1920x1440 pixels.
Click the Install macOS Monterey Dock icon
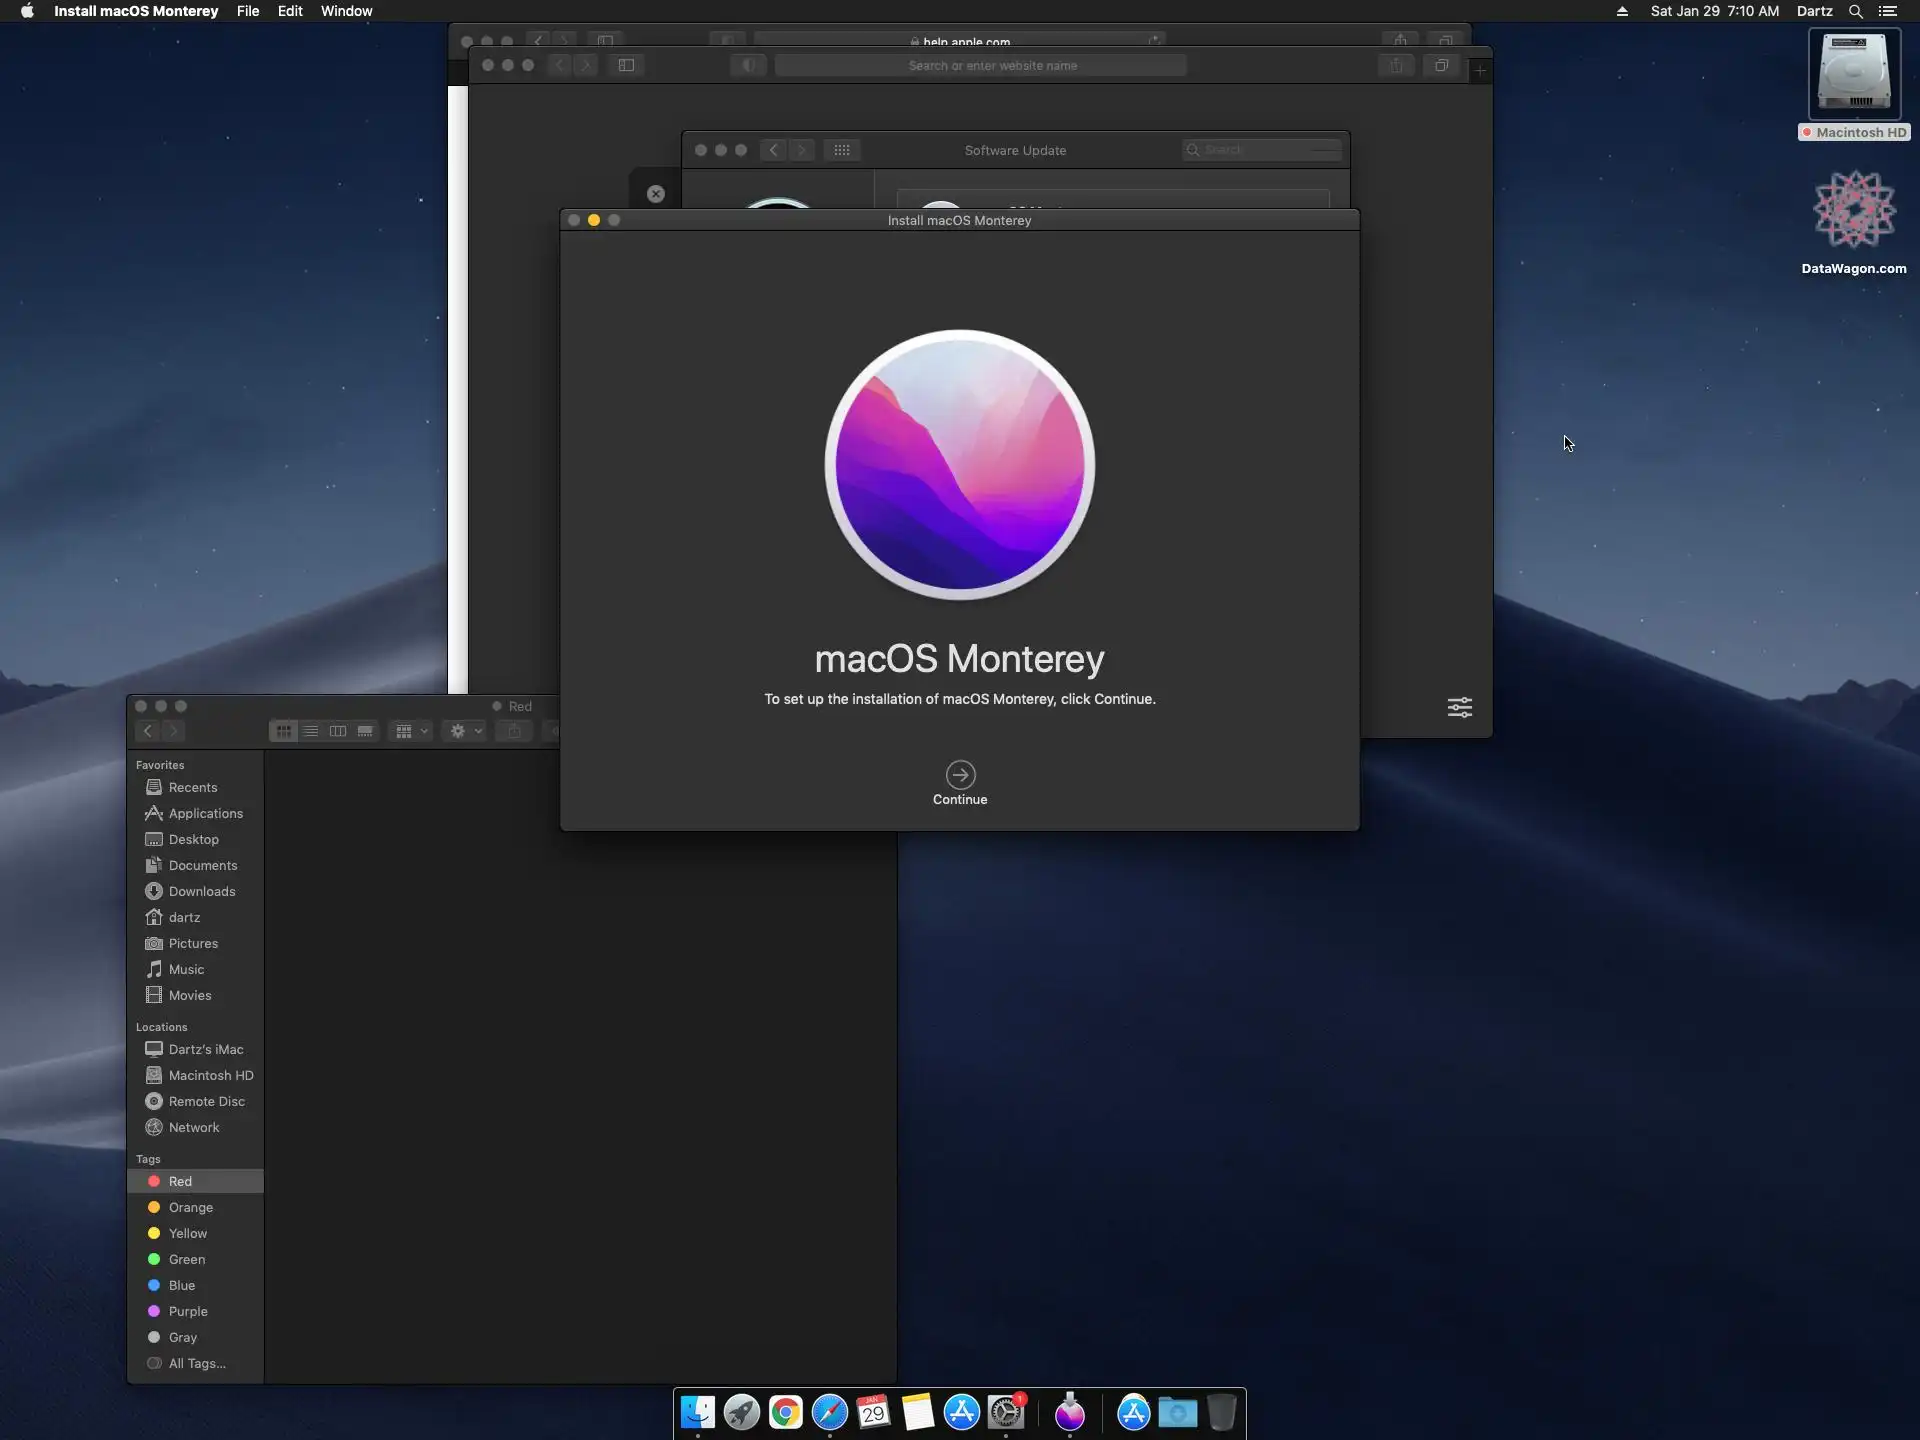[x=1070, y=1413]
